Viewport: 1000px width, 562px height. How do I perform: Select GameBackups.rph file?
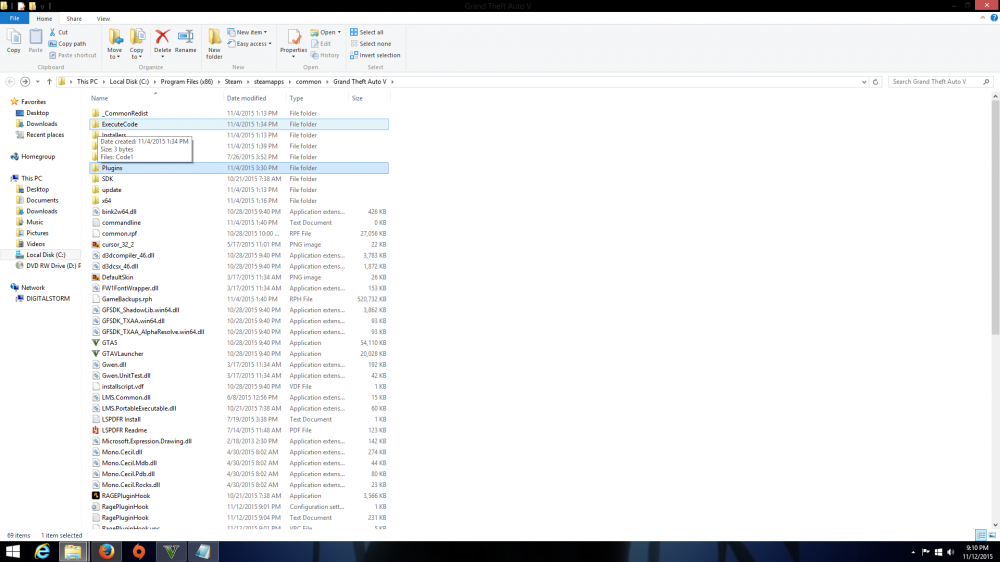[127, 299]
